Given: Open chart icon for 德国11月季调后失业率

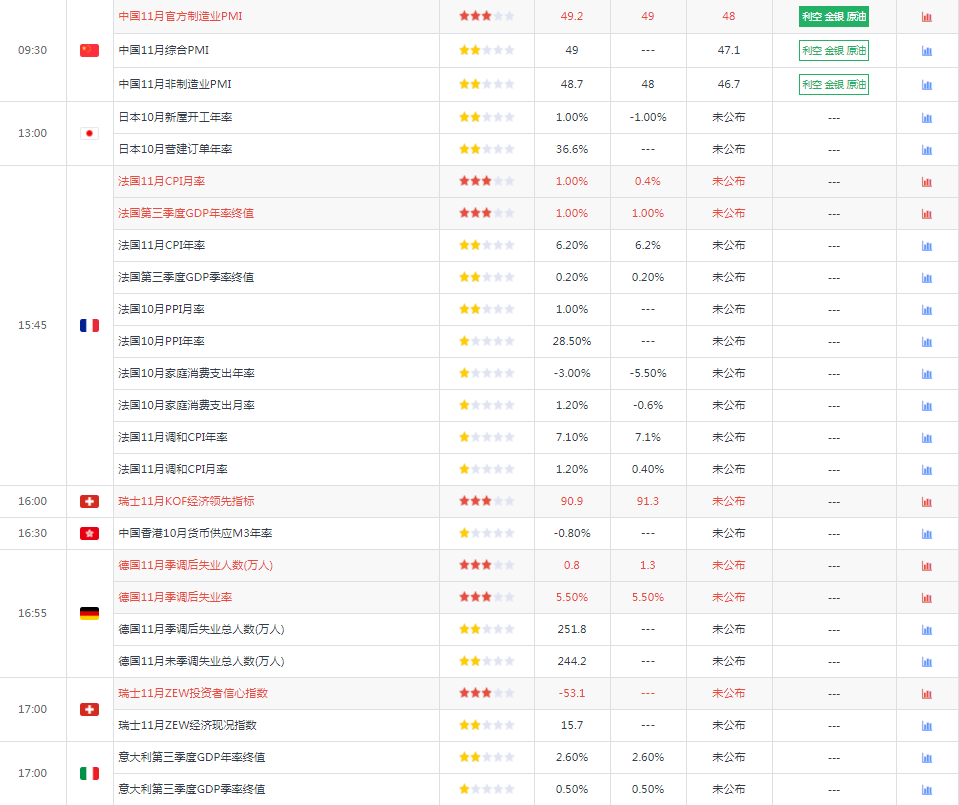Looking at the screenshot, I should pos(927,598).
